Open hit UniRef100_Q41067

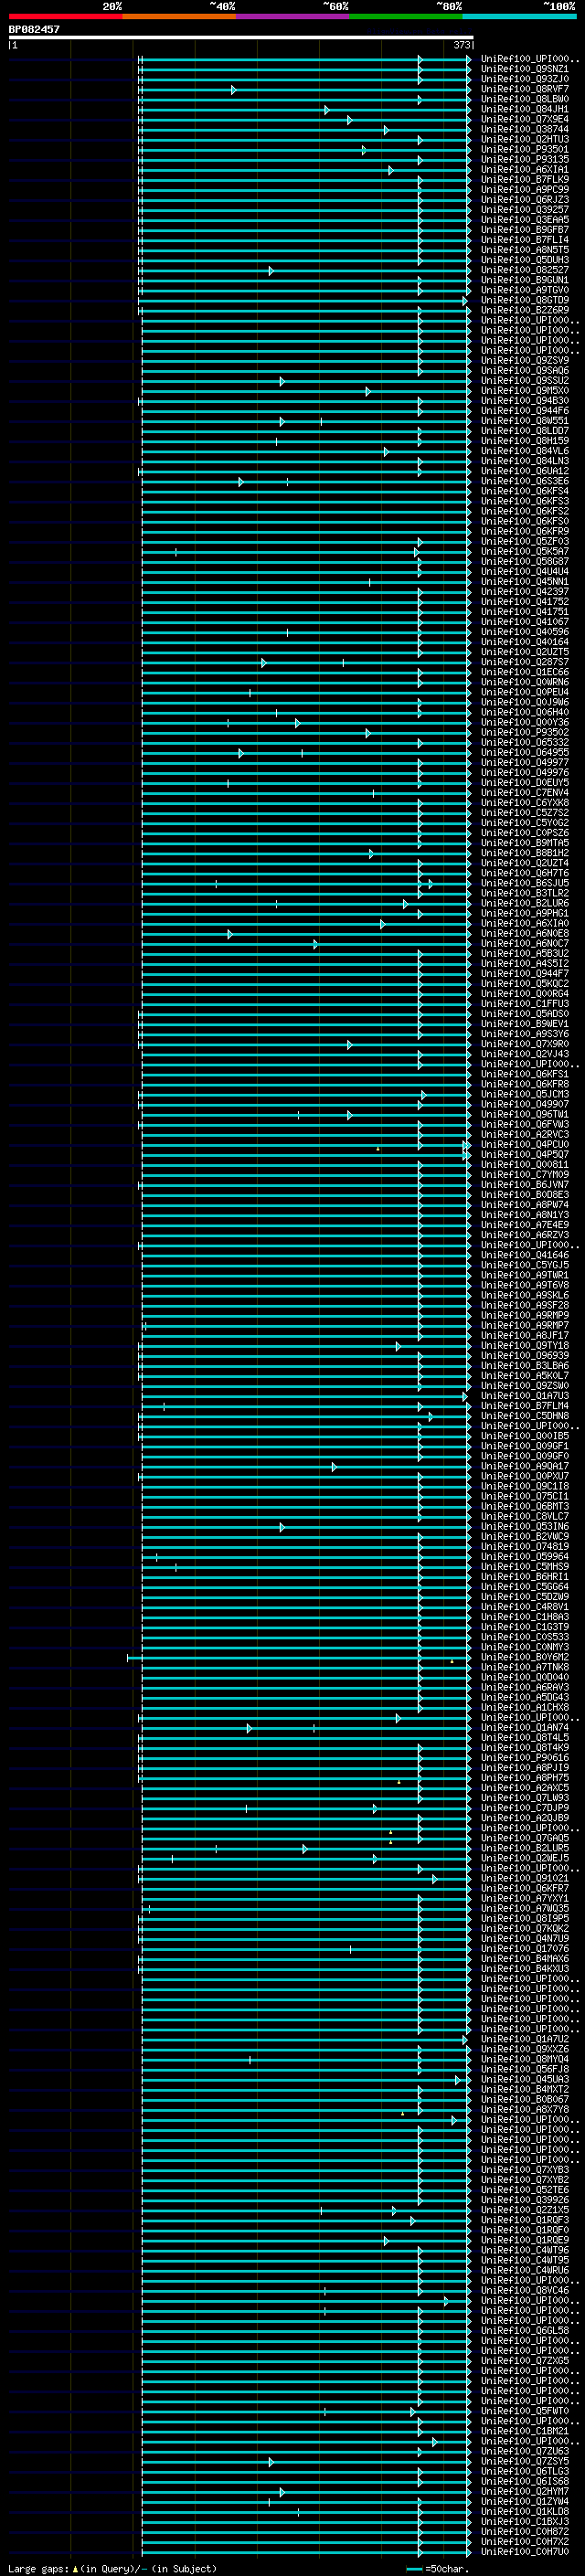tap(525, 622)
